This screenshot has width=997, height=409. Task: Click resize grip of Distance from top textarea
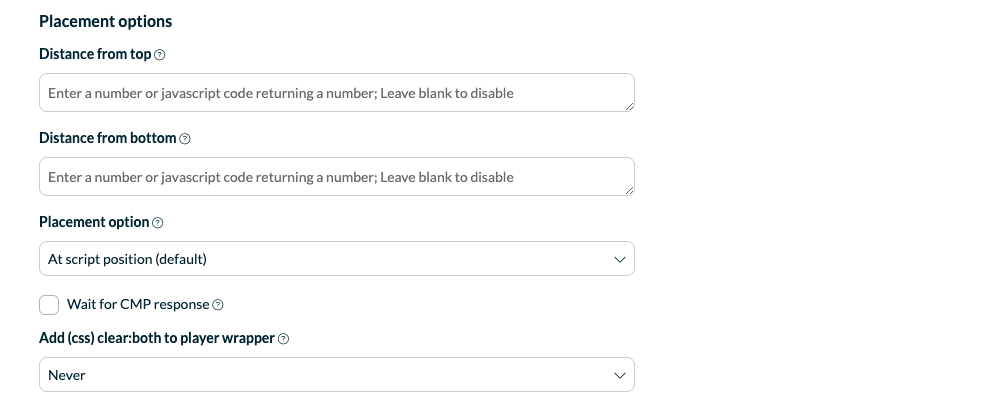(x=629, y=106)
